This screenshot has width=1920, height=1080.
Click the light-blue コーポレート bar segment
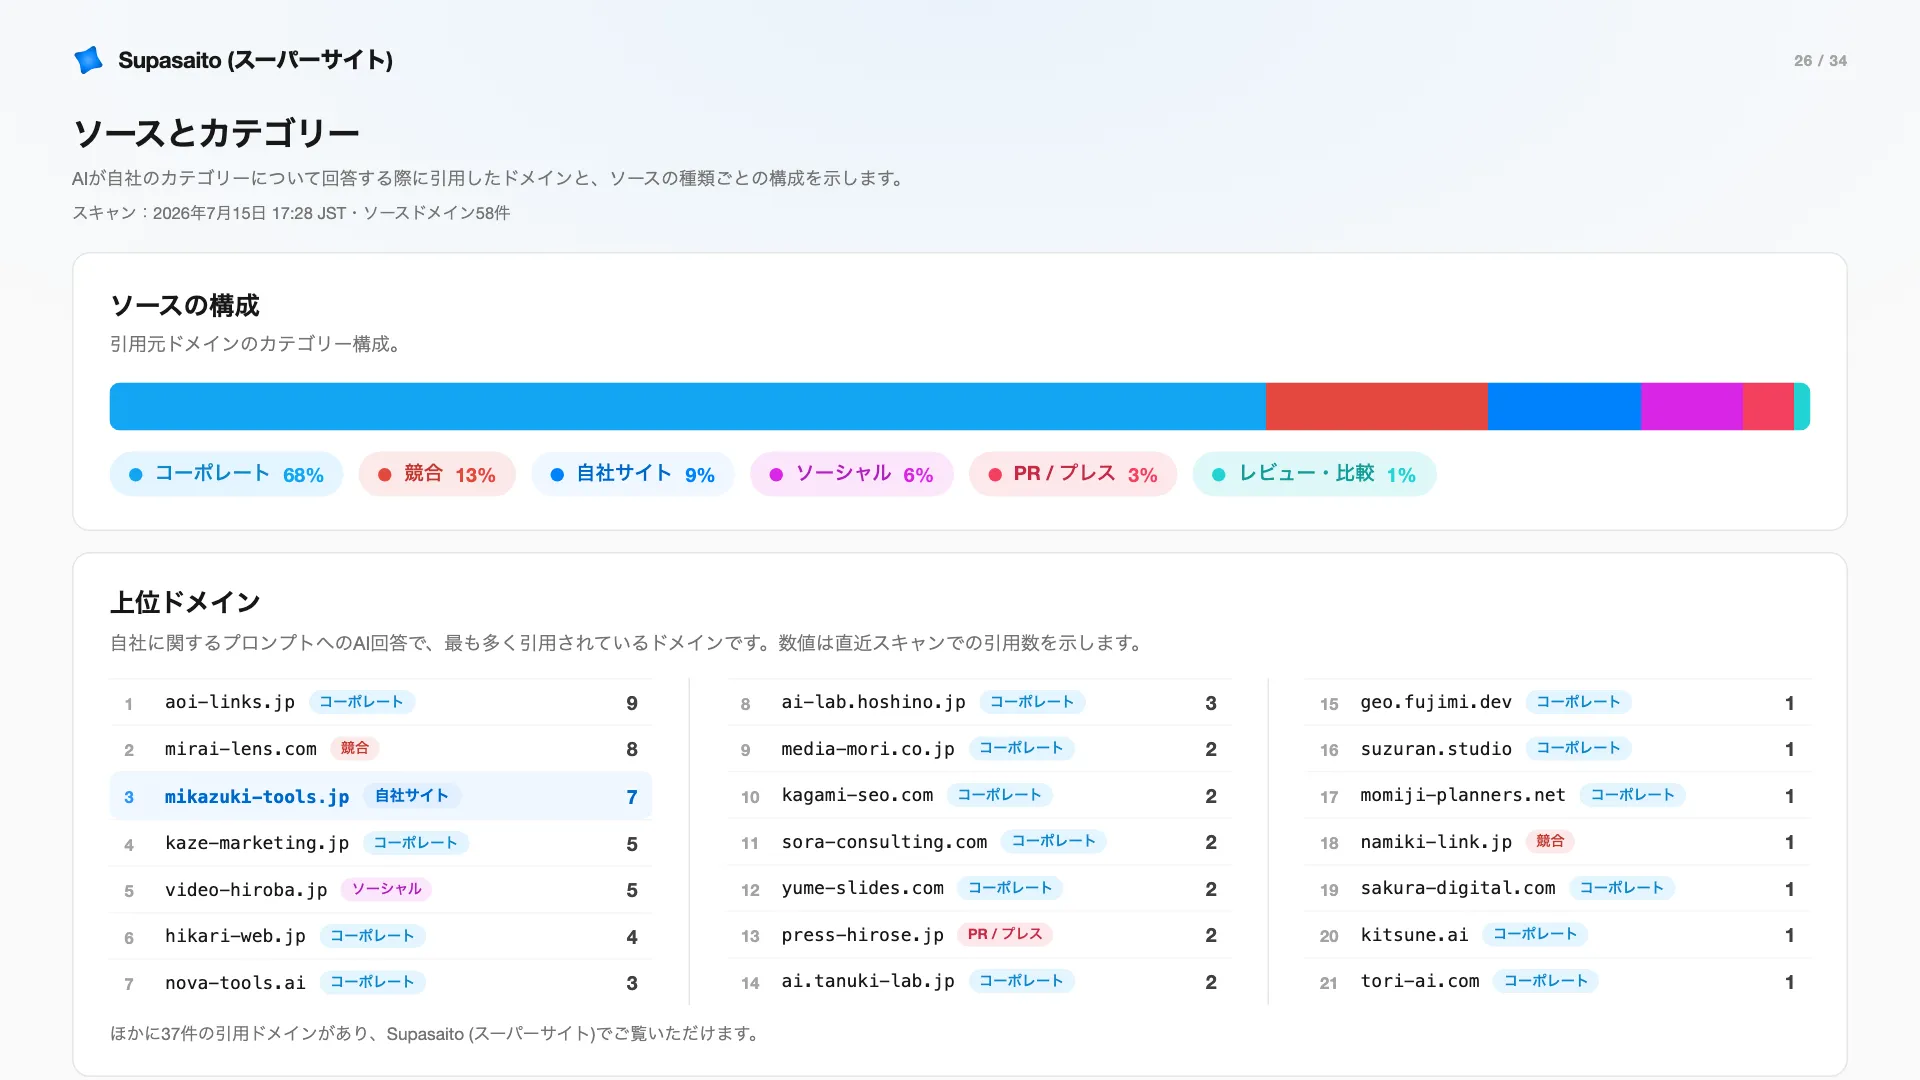pyautogui.click(x=688, y=406)
